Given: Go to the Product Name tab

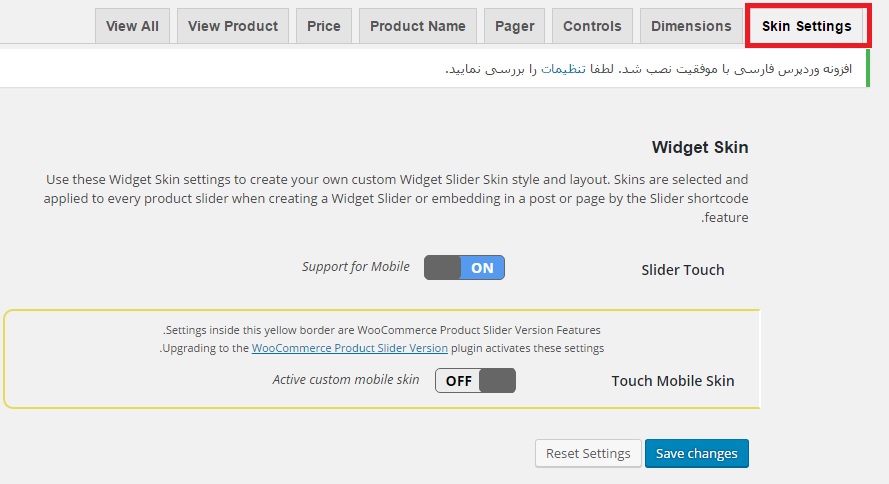Looking at the screenshot, I should click(x=418, y=26).
